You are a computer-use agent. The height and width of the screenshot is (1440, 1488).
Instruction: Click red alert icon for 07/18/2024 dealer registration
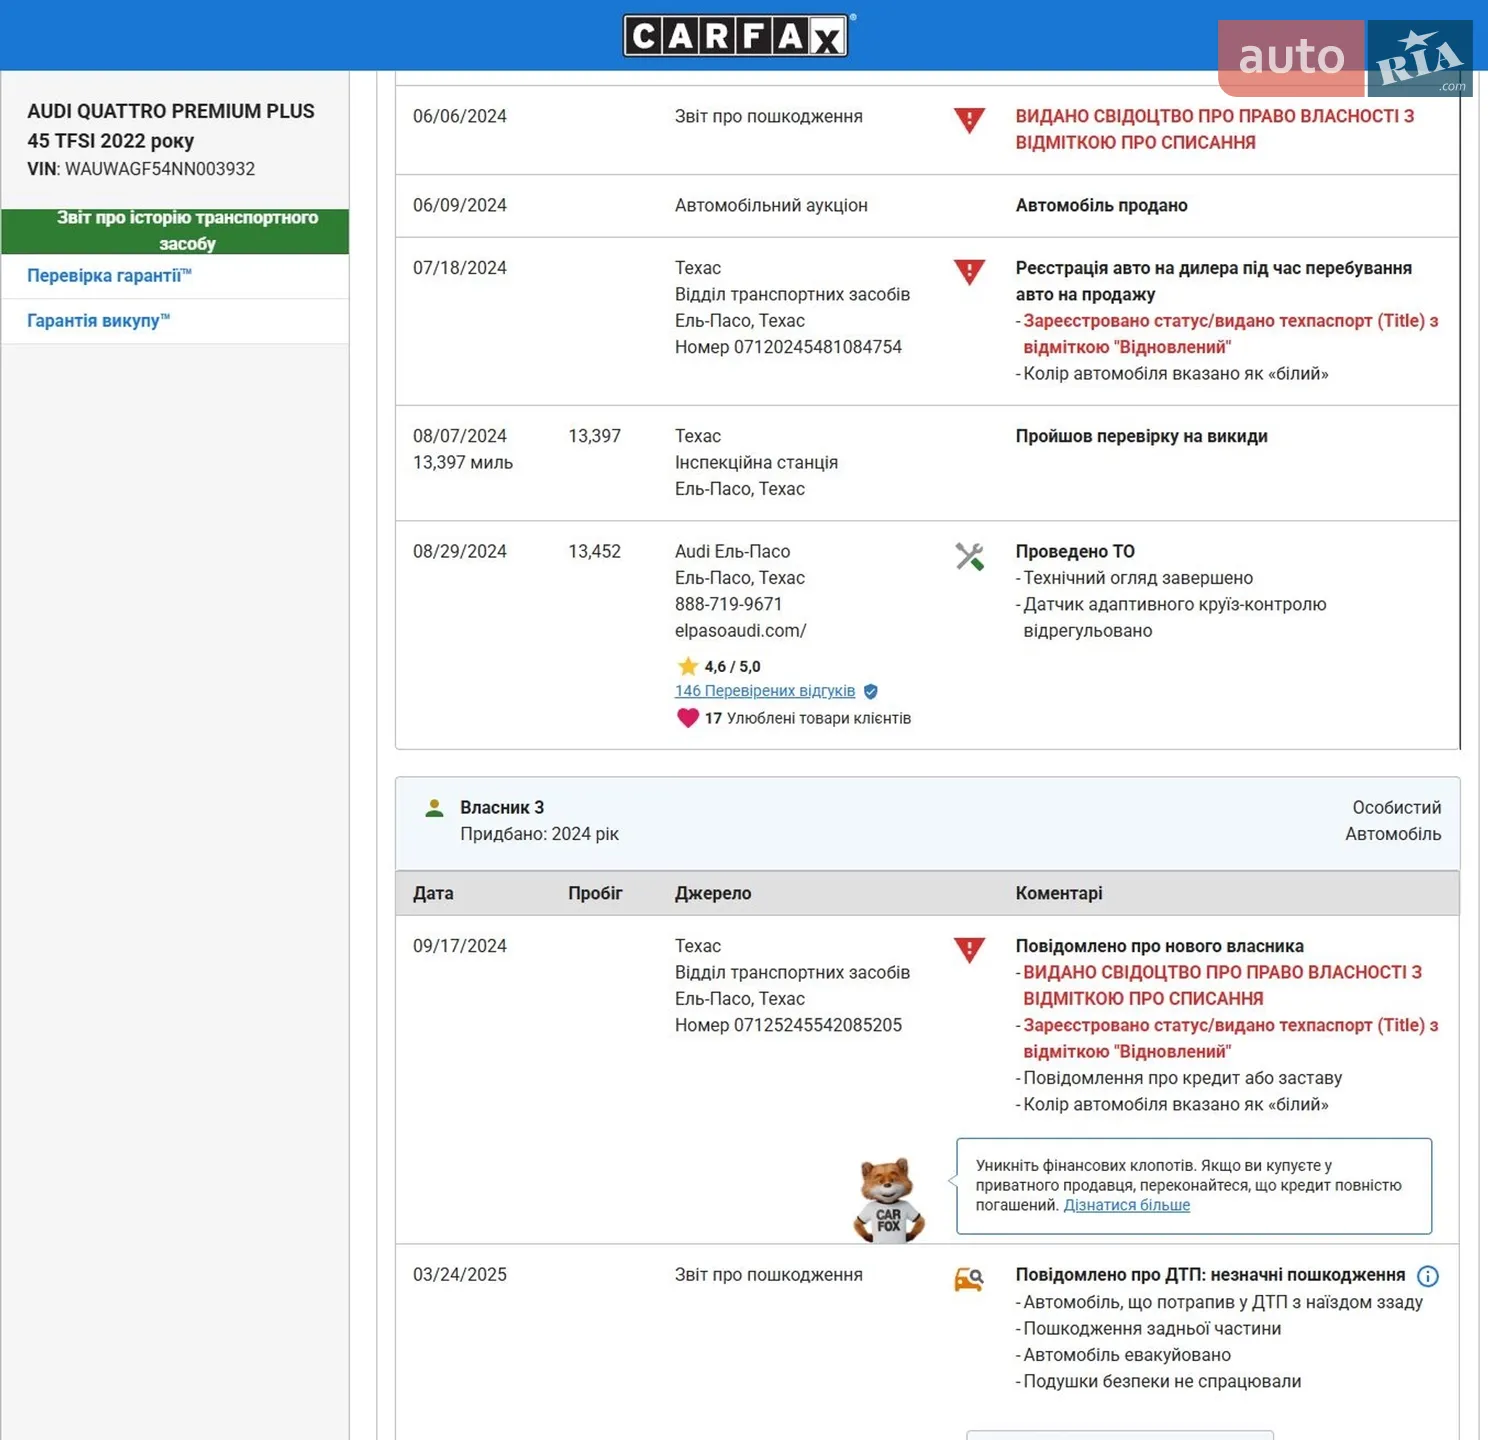pos(969,272)
